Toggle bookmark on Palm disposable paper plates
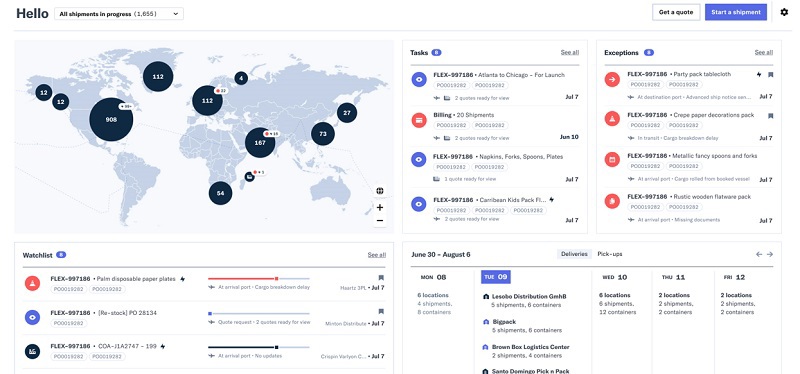This screenshot has height=374, width=800. 381,278
